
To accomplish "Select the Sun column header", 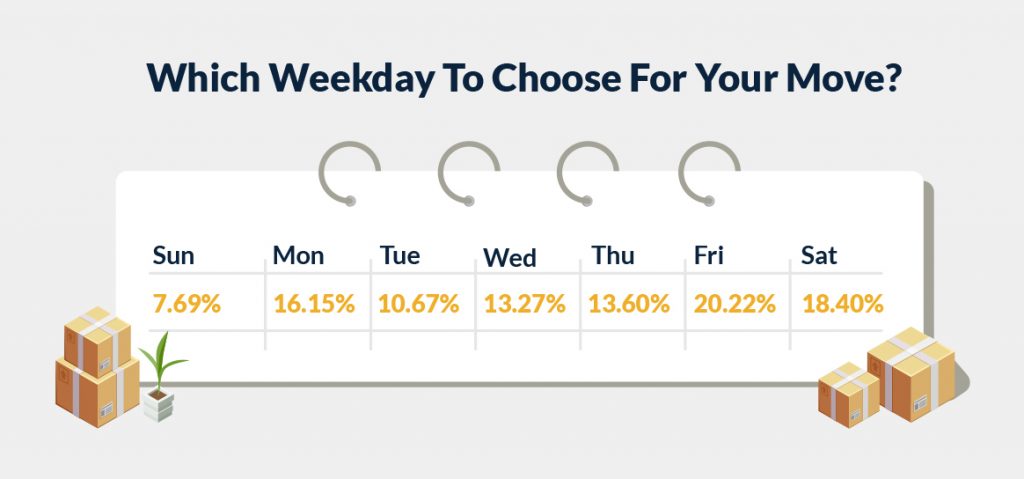I will tap(173, 255).
